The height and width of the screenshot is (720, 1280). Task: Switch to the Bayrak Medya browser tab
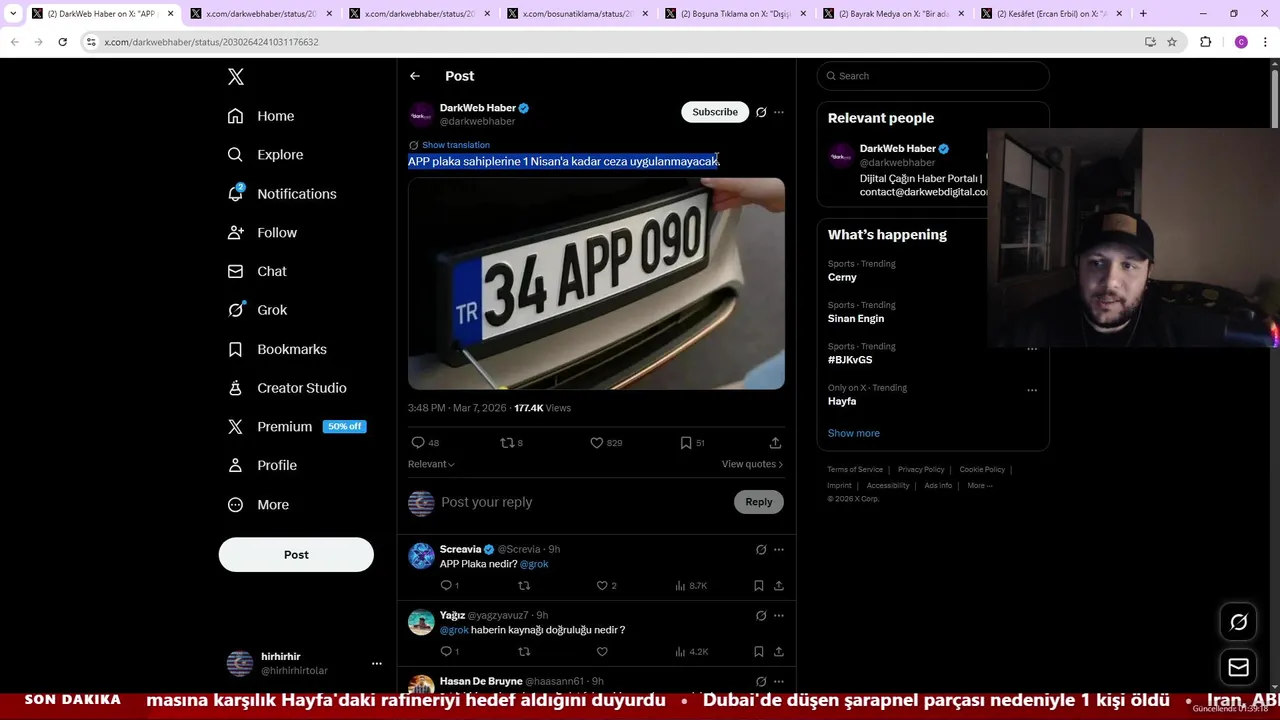click(894, 14)
